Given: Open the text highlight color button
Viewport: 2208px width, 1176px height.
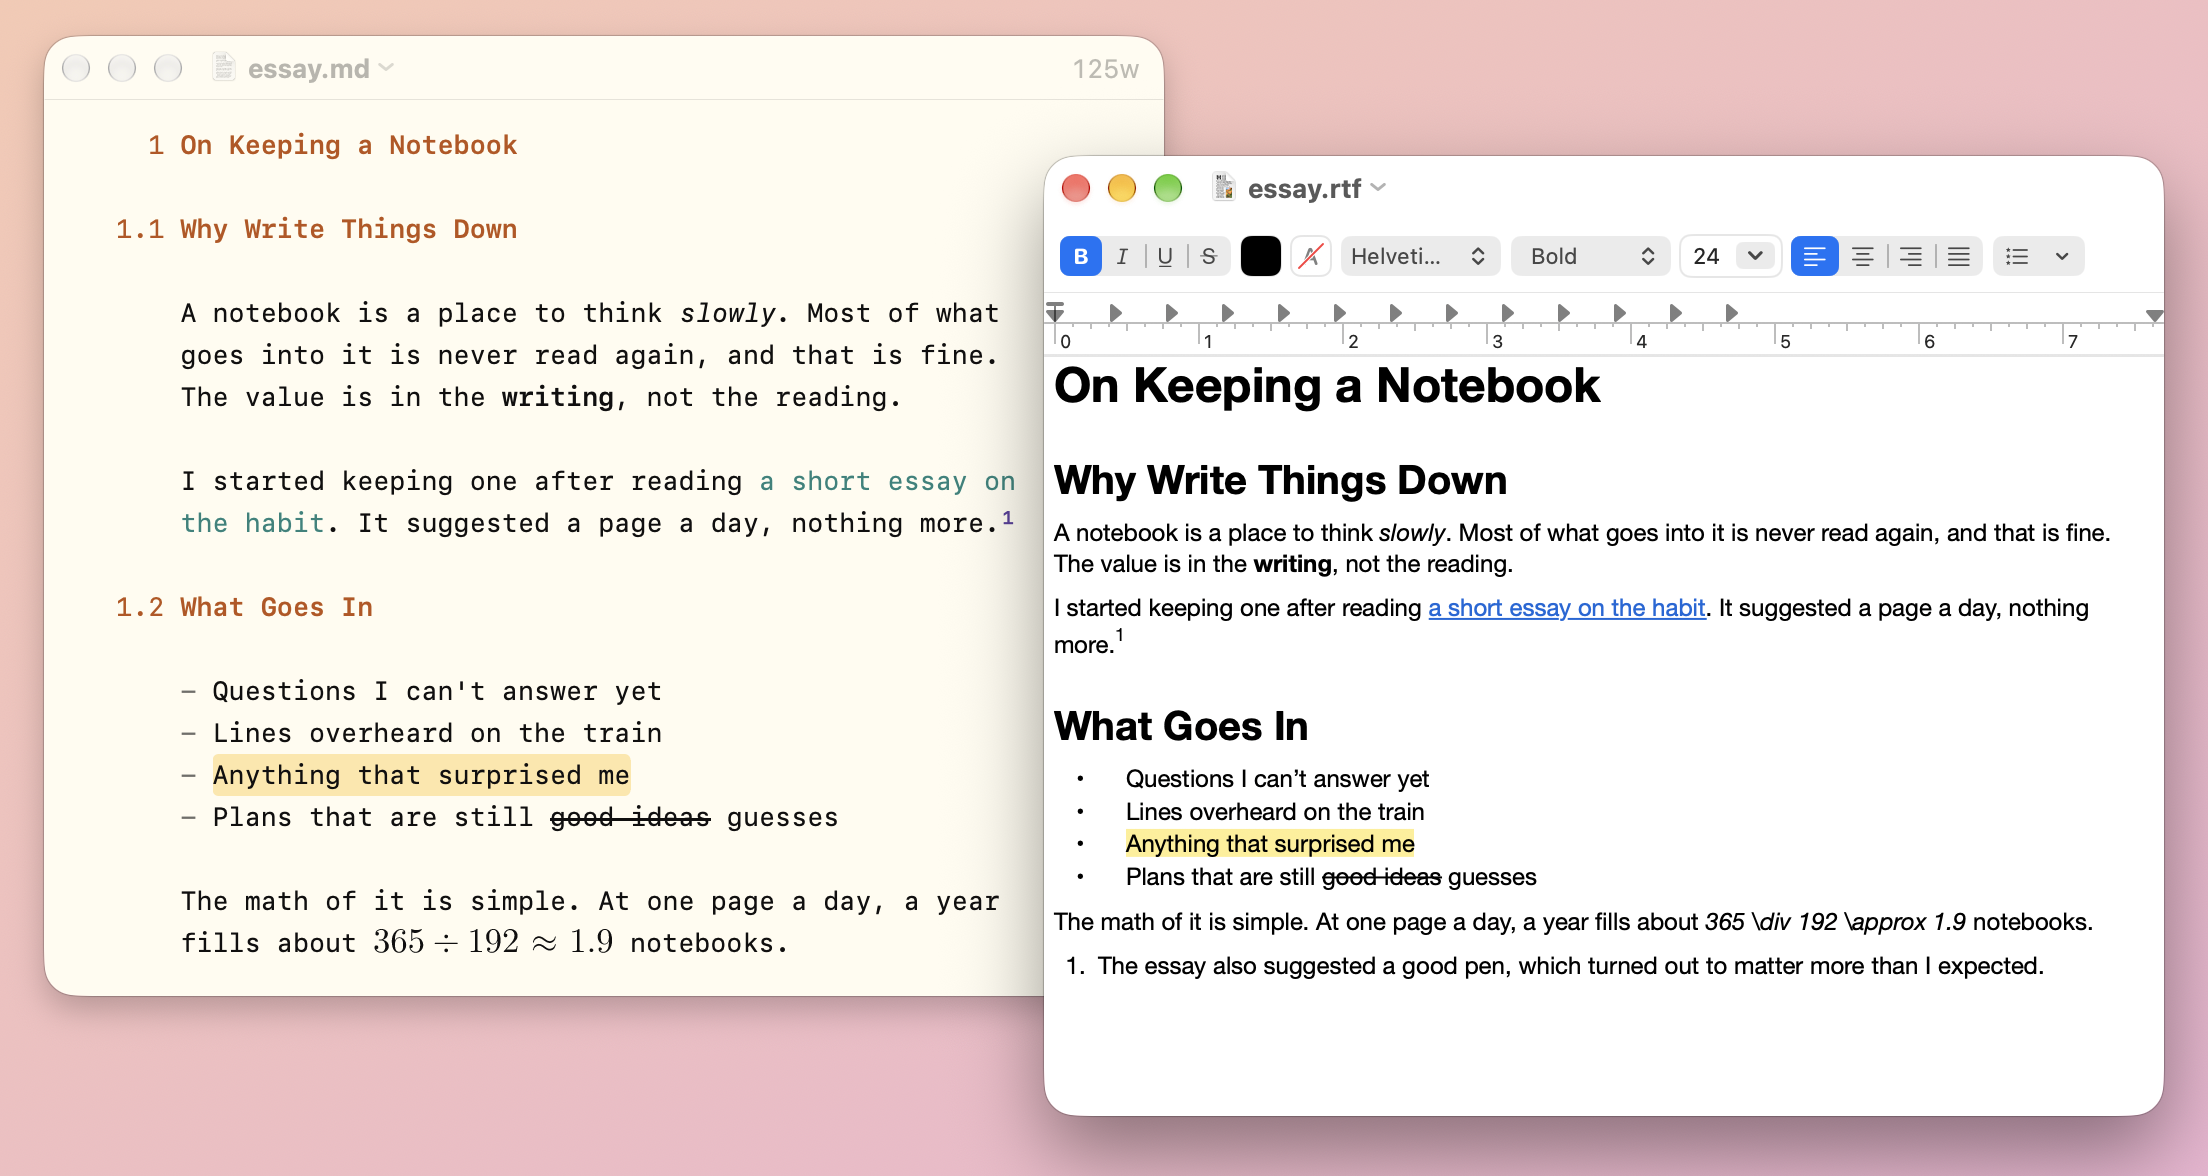Looking at the screenshot, I should coord(1310,257).
